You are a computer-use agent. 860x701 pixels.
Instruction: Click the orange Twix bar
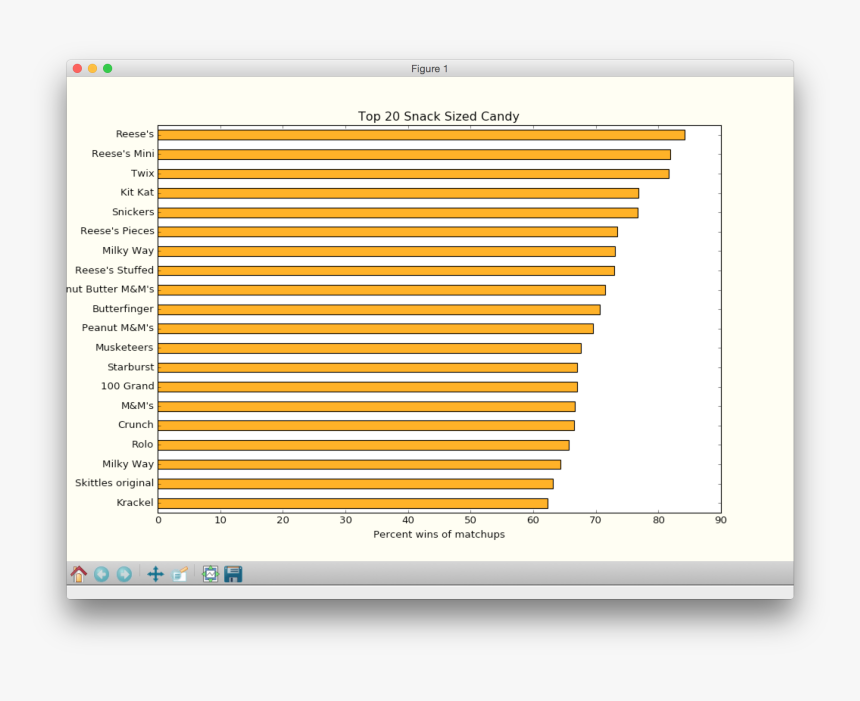tap(412, 174)
